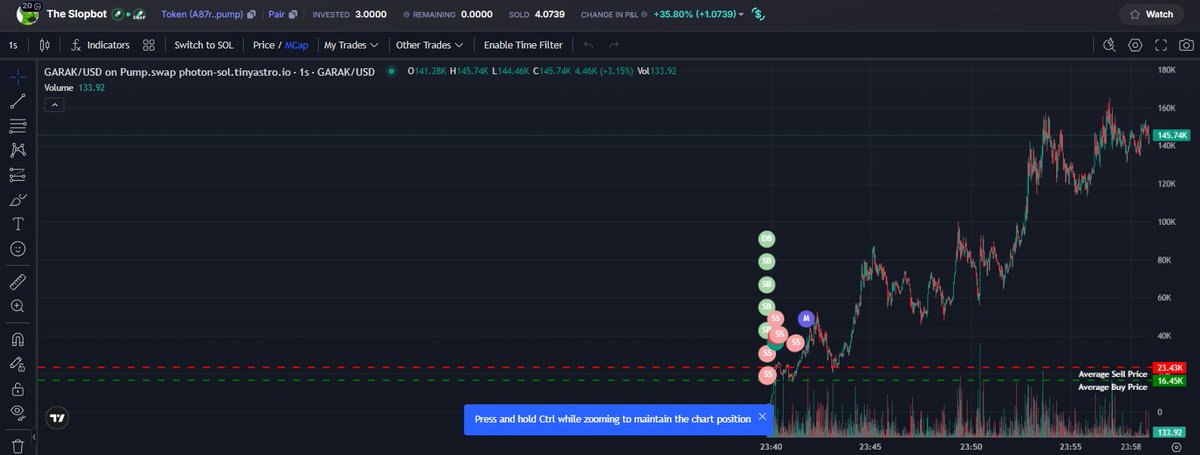This screenshot has height=455, width=1200.
Task: Click the Volume 133.92 indicator legend
Action: pos(74,88)
